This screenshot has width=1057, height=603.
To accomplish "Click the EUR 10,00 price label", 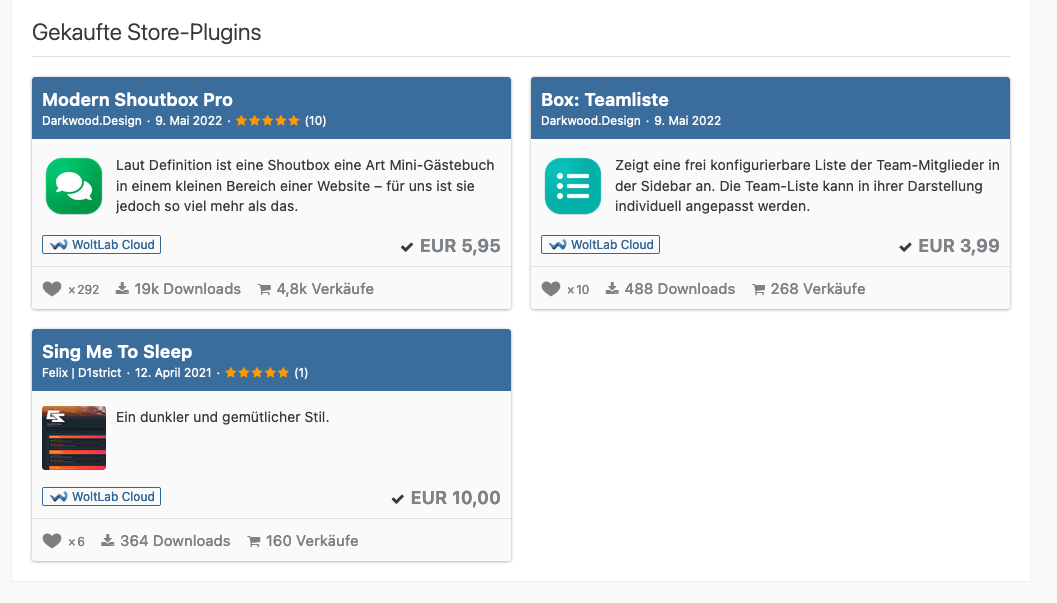I will pyautogui.click(x=455, y=498).
